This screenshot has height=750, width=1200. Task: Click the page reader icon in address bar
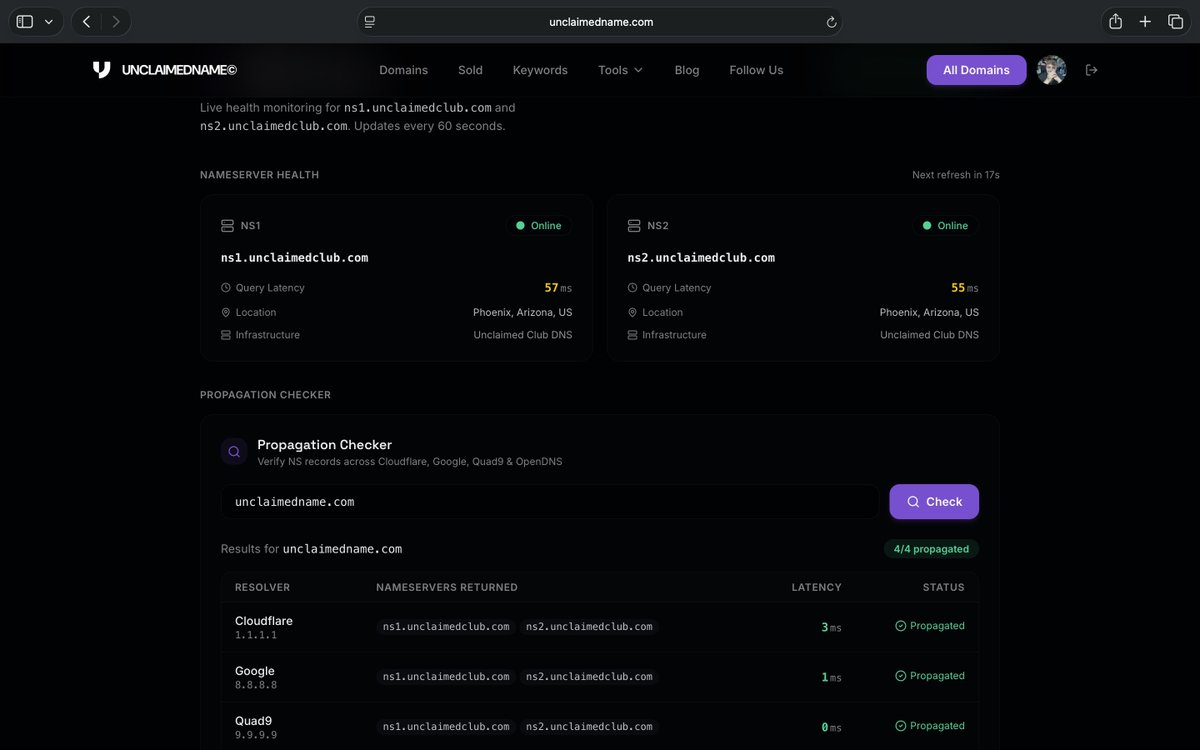pyautogui.click(x=370, y=21)
